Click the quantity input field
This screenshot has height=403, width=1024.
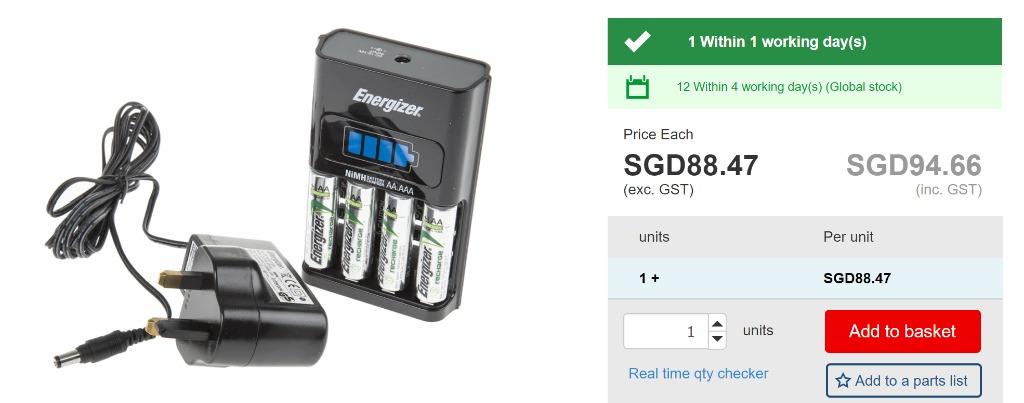point(666,331)
